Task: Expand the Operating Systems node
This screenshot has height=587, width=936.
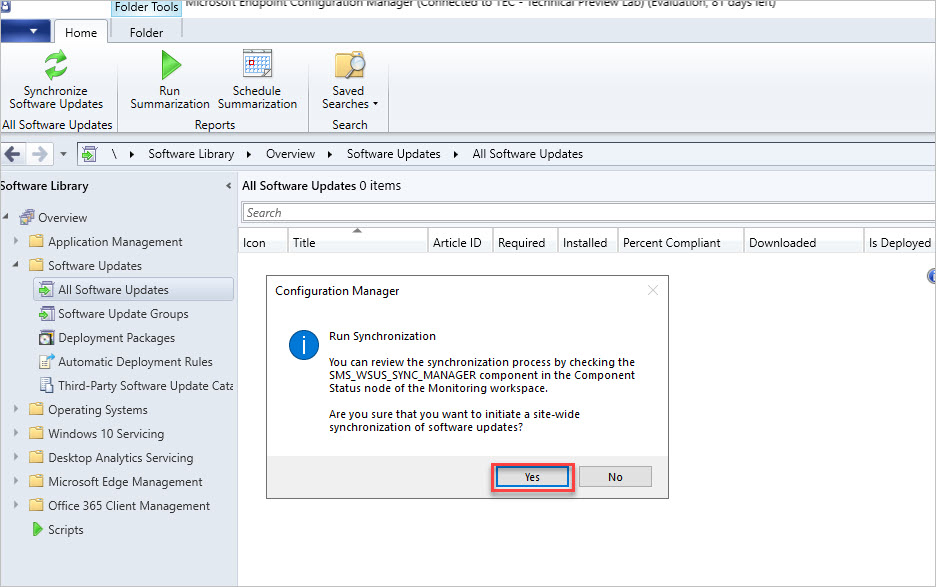Action: click(x=16, y=409)
